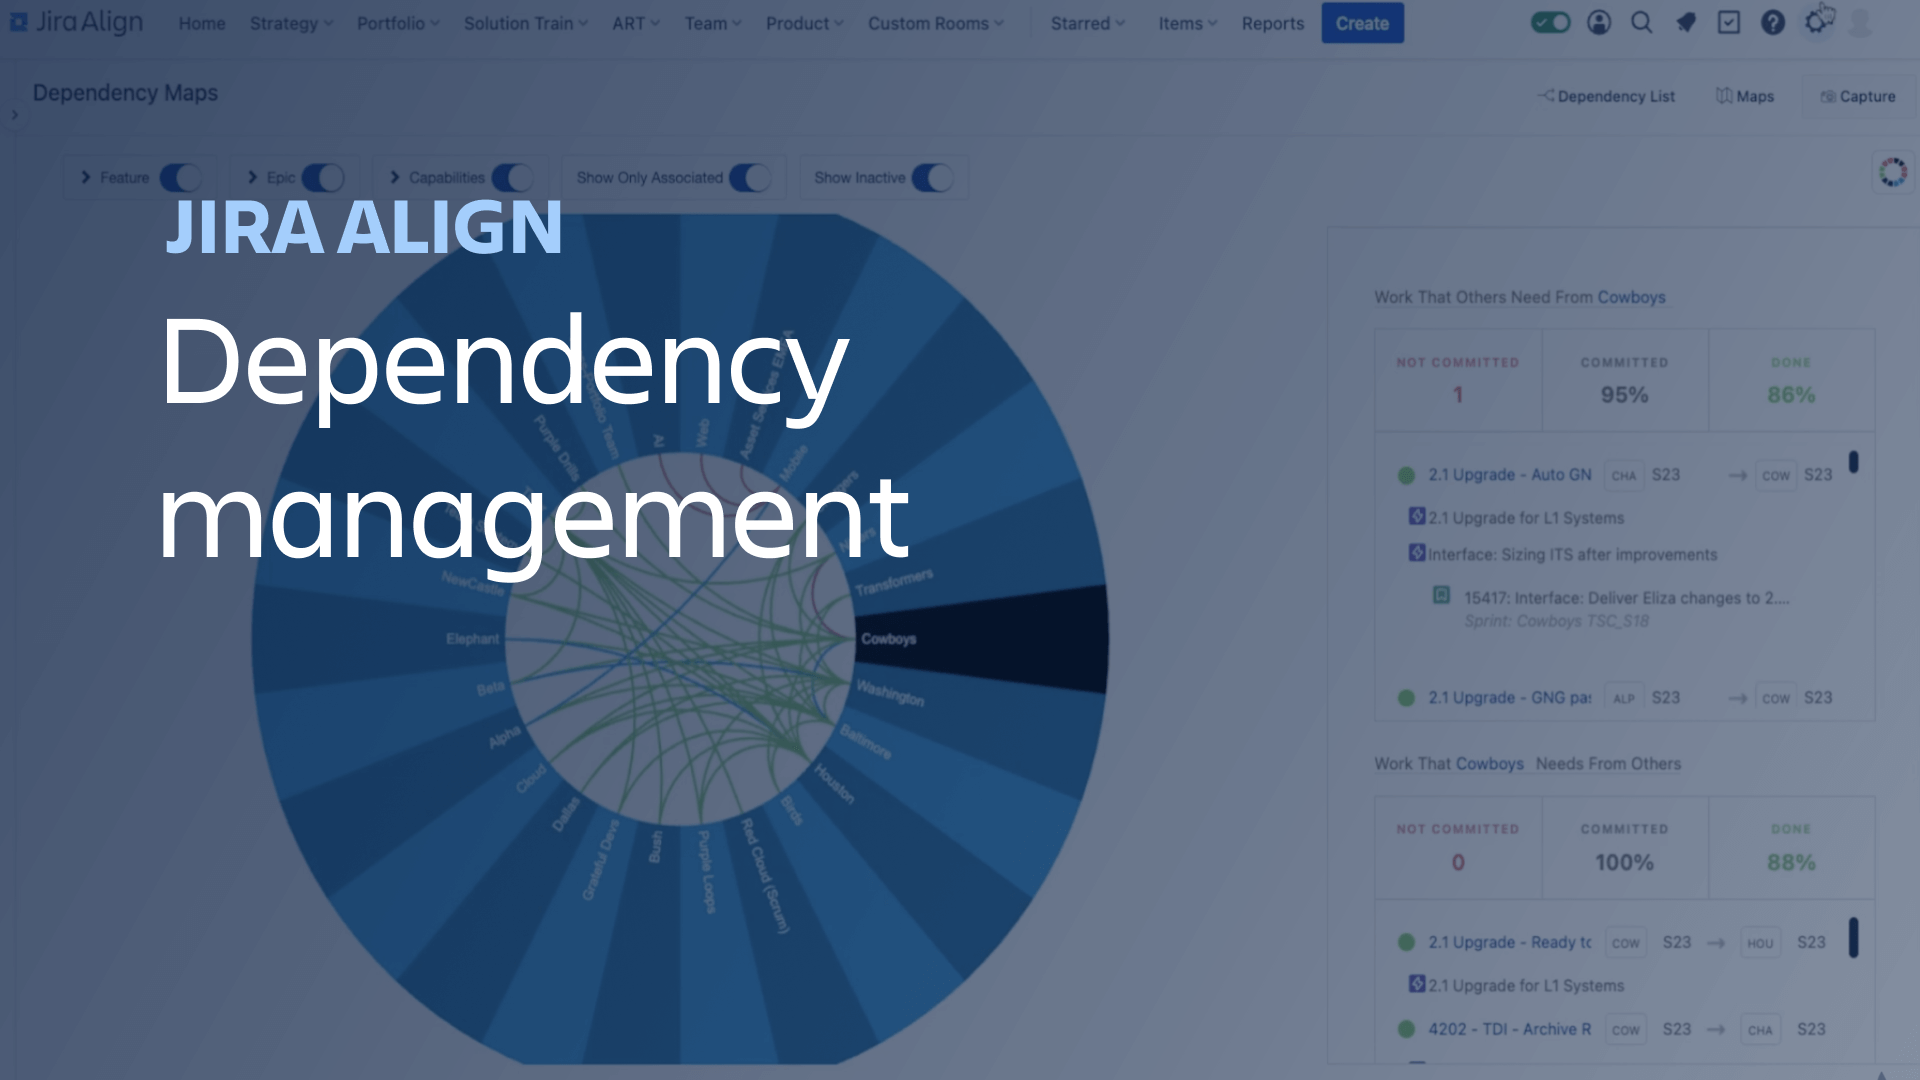Click the Create button
This screenshot has height=1080, width=1920.
[1364, 24]
